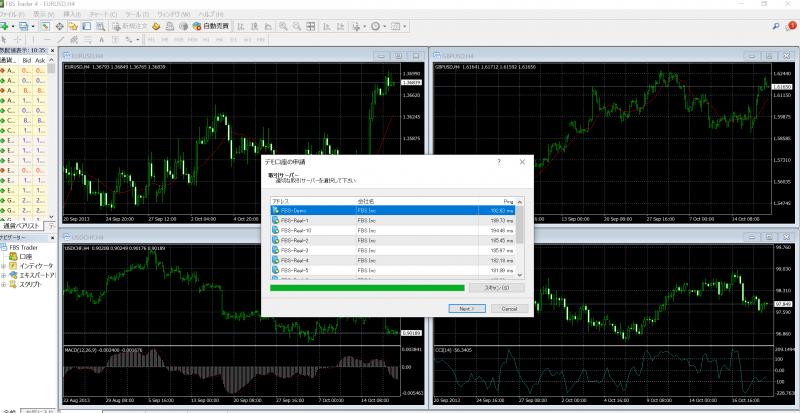The width and height of the screenshot is (800, 413).
Task: Select the Fibonacci retracement tool
Action: point(88,39)
